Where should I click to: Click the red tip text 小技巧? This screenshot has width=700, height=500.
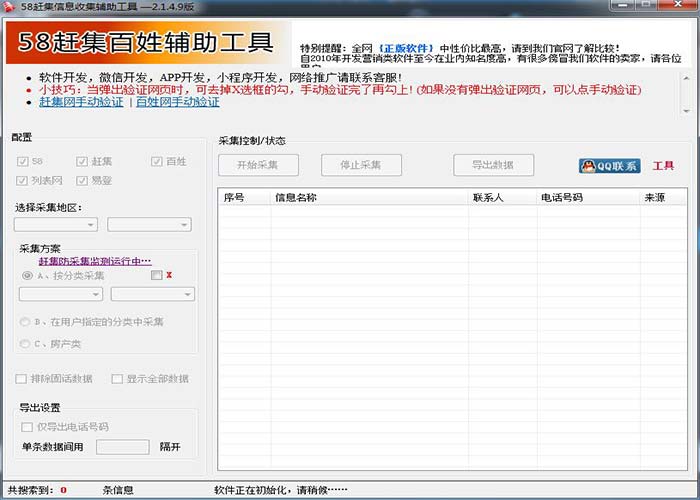click(340, 90)
